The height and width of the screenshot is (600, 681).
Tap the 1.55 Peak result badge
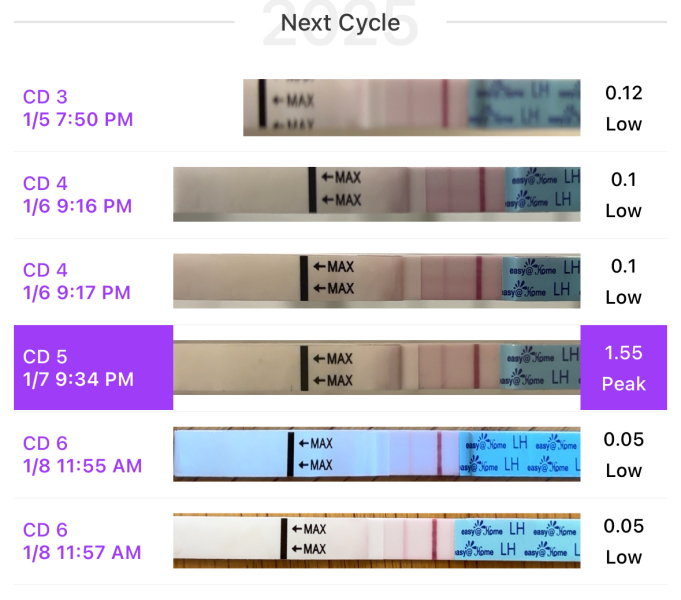(624, 367)
